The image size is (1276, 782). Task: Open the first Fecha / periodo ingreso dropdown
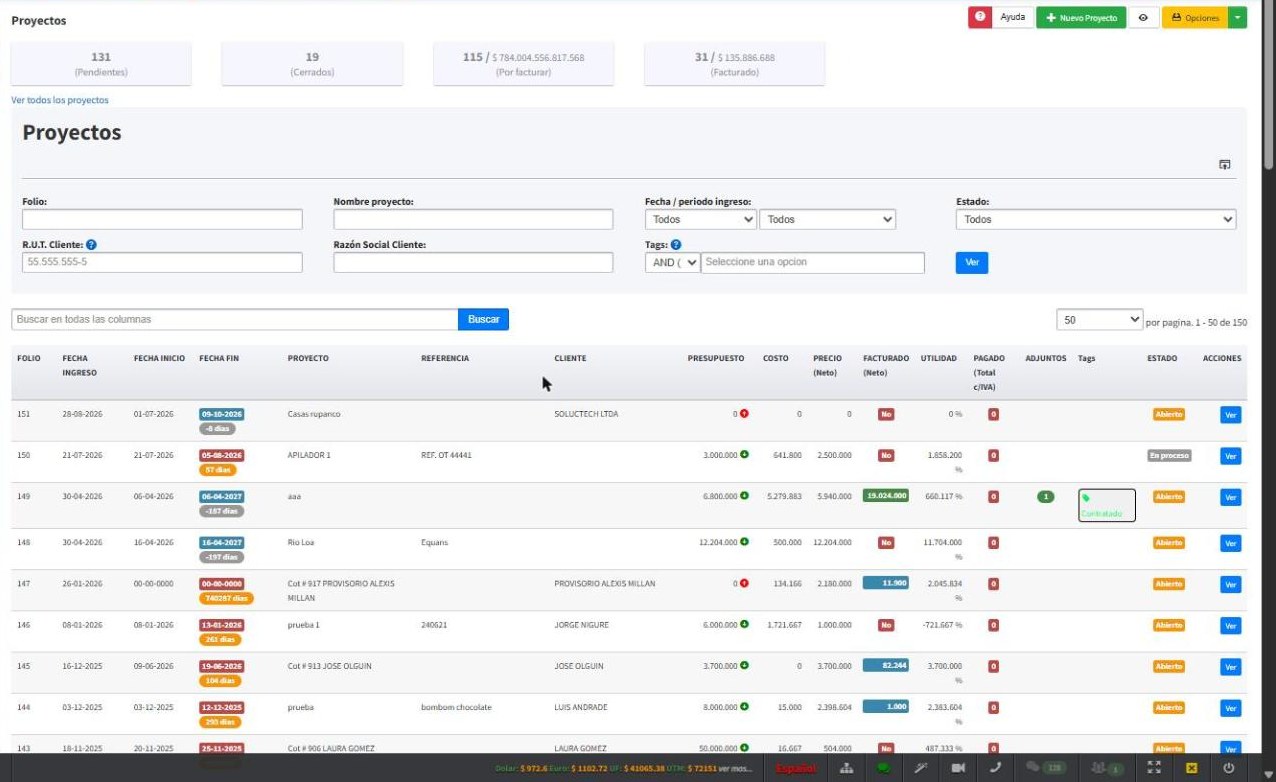pyautogui.click(x=700, y=219)
